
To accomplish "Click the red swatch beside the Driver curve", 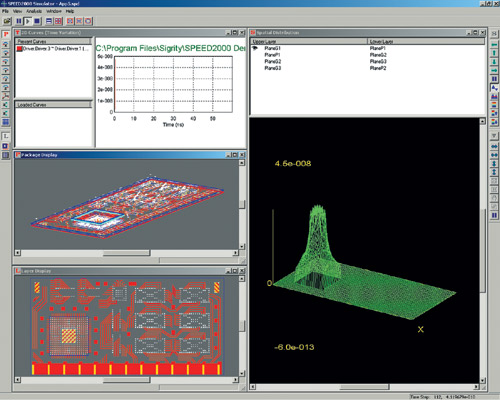I will click(x=19, y=49).
